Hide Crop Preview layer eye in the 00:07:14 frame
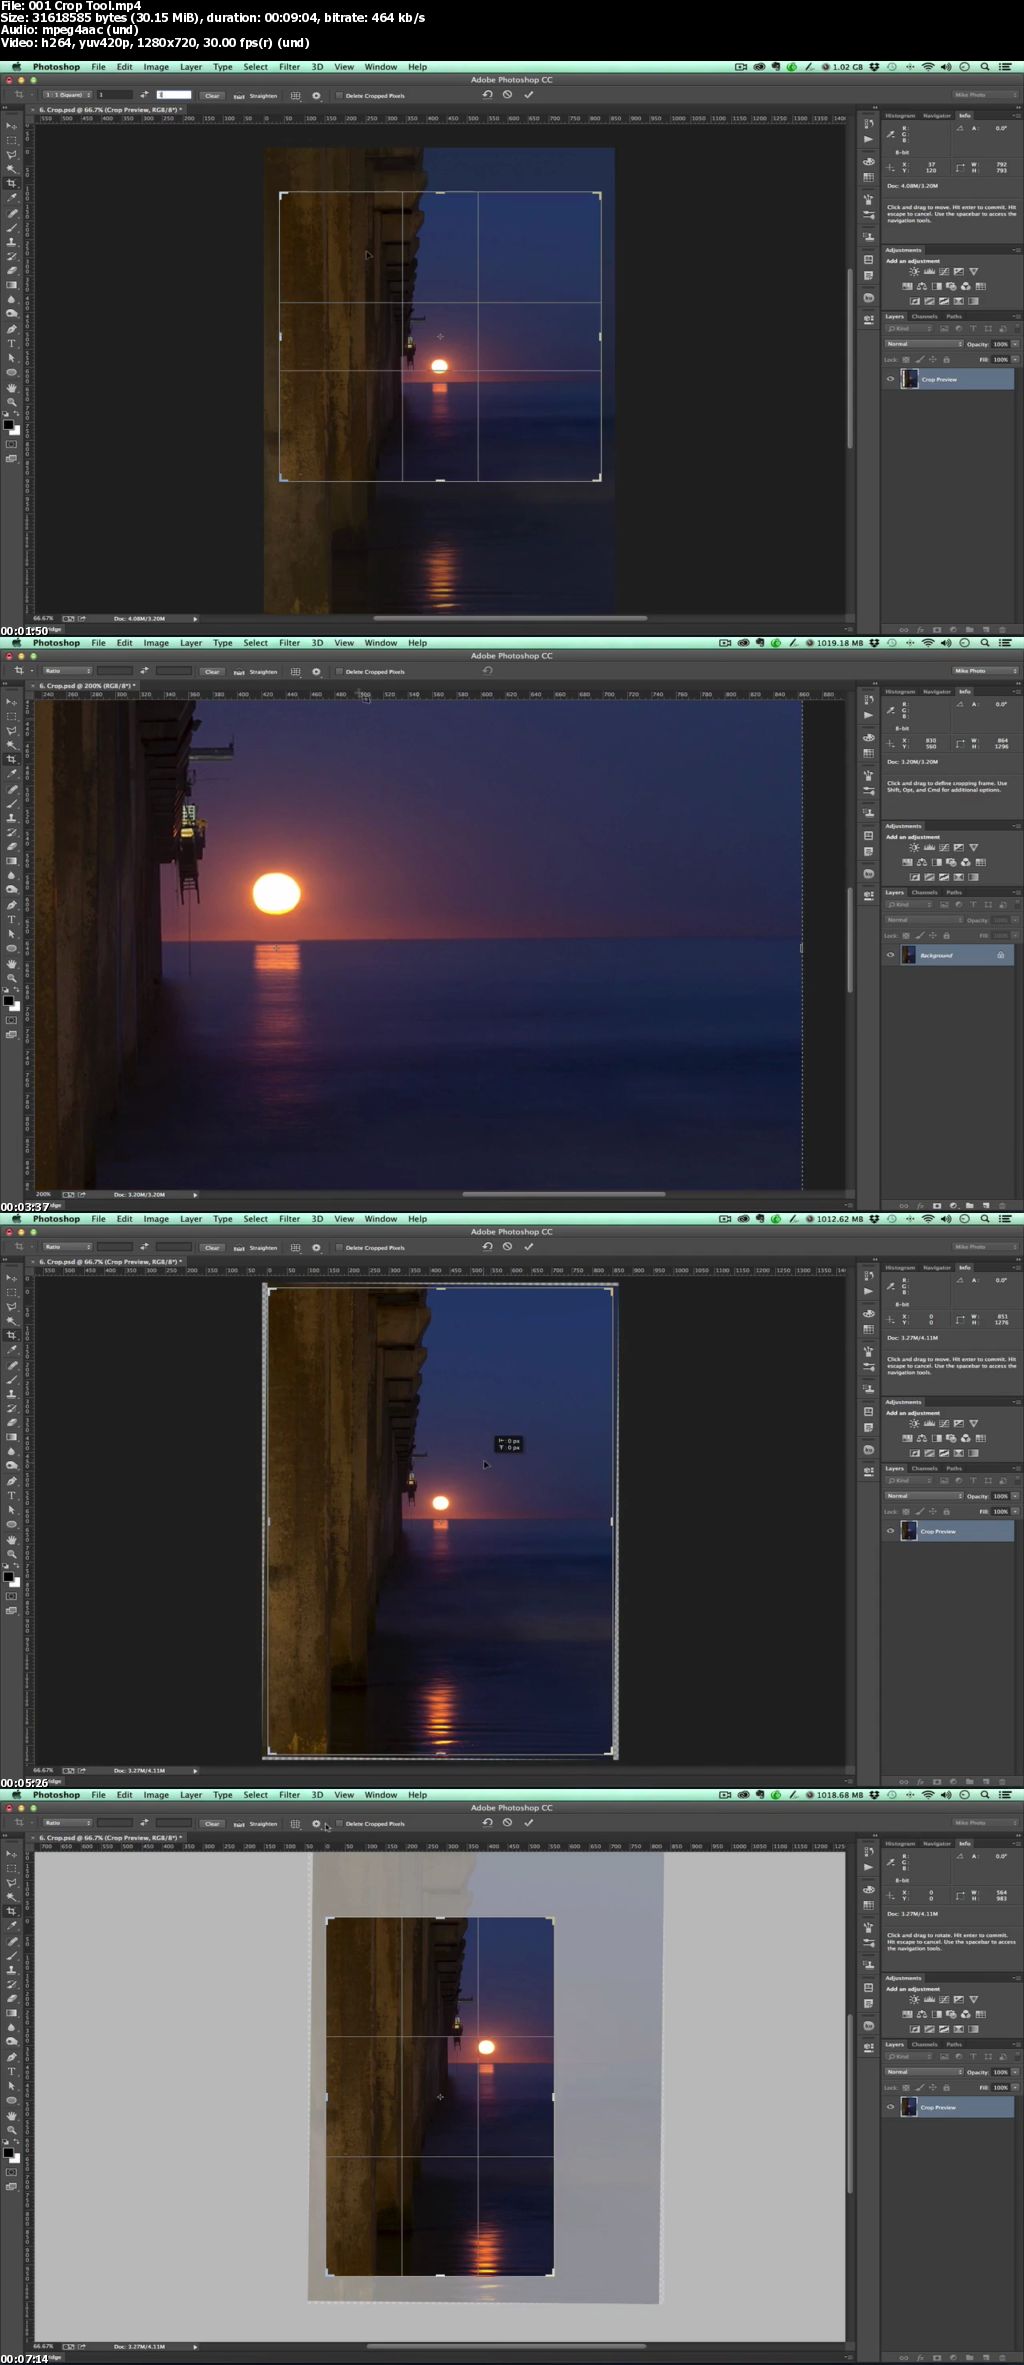This screenshot has width=1024, height=2365. 890,2107
